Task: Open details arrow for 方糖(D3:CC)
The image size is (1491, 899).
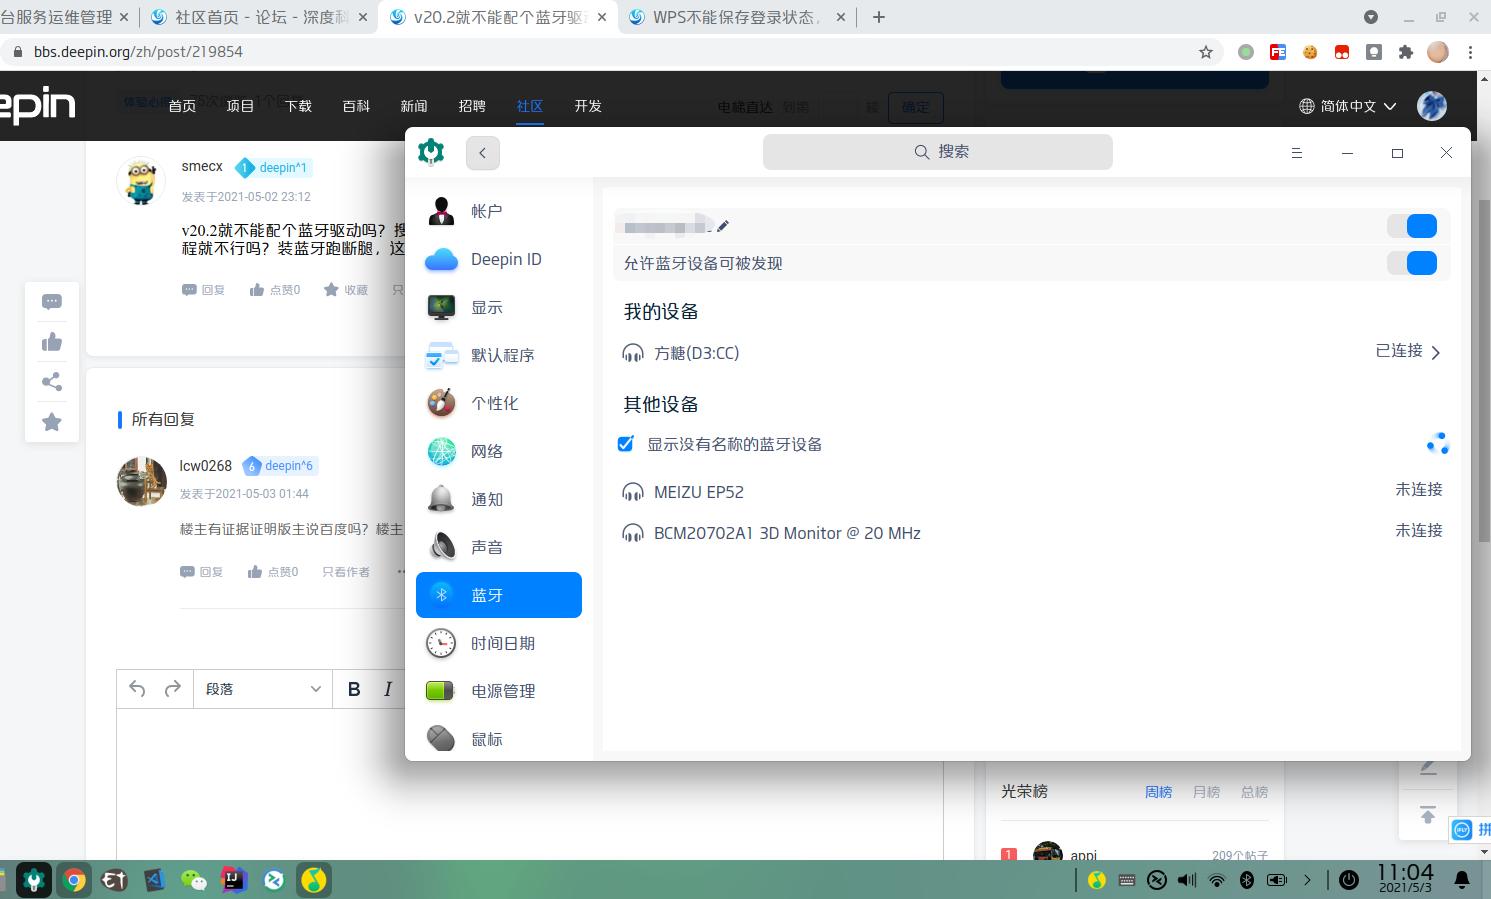Action: click(x=1435, y=352)
